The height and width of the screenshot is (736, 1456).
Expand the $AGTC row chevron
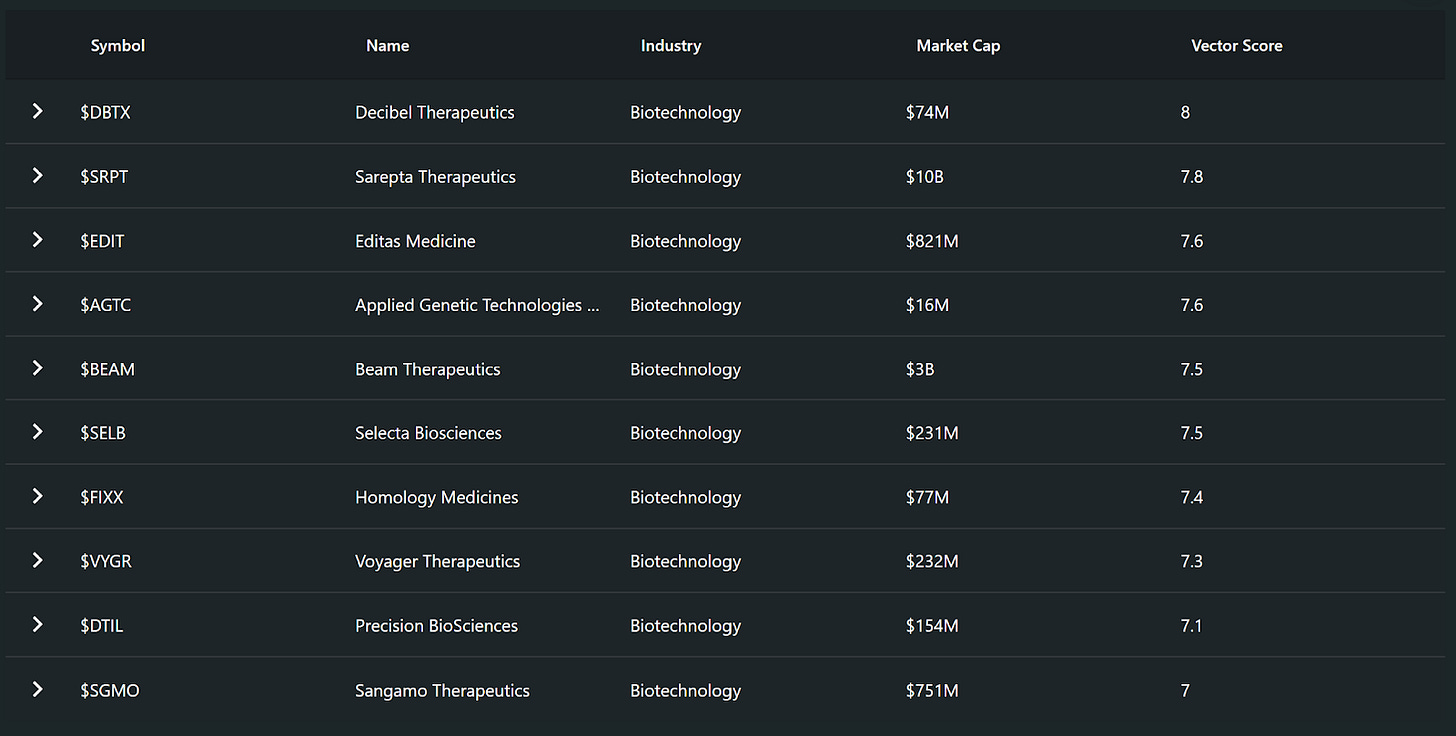click(x=37, y=303)
